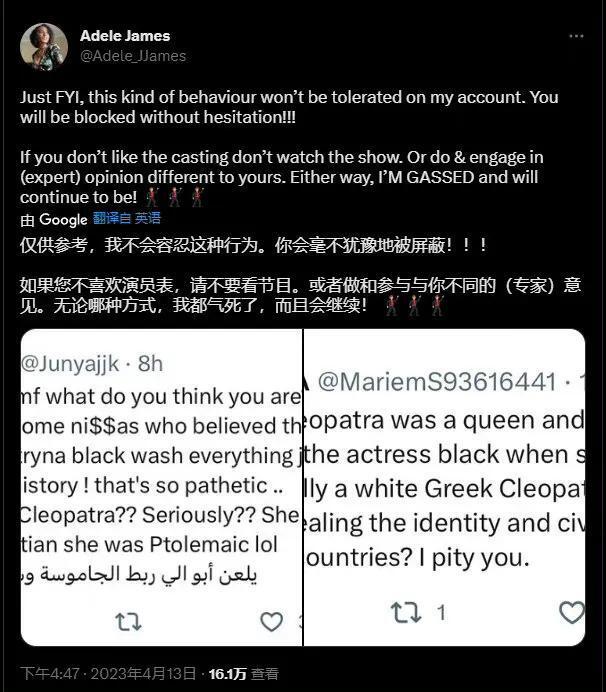Click the retweet count 1 in right screenshot

441,613
